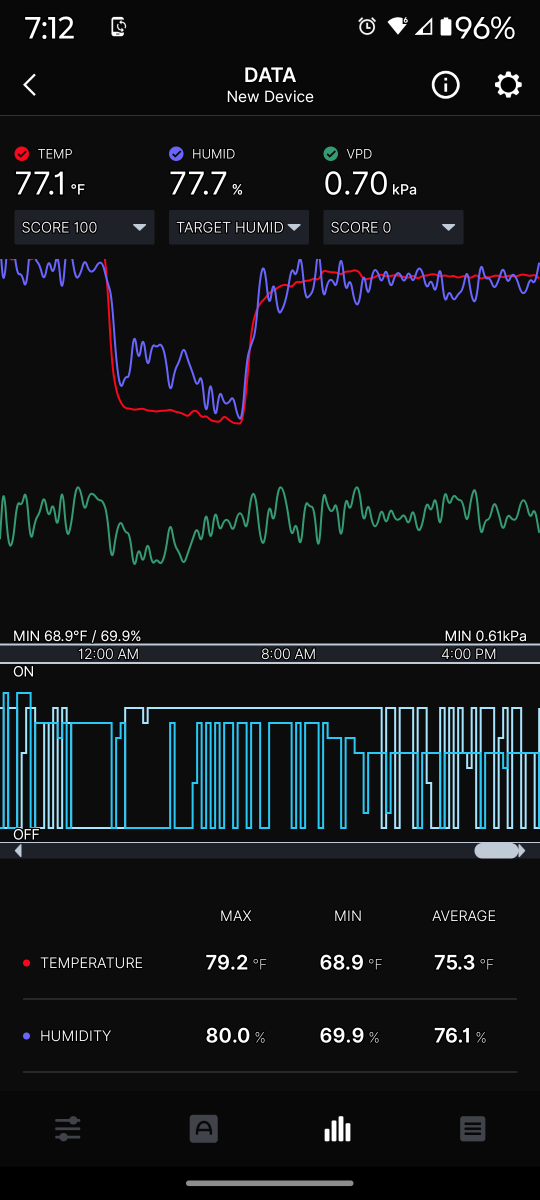Toggle the VPD series checkbox
The height and width of the screenshot is (1200, 540).
[x=331, y=154]
